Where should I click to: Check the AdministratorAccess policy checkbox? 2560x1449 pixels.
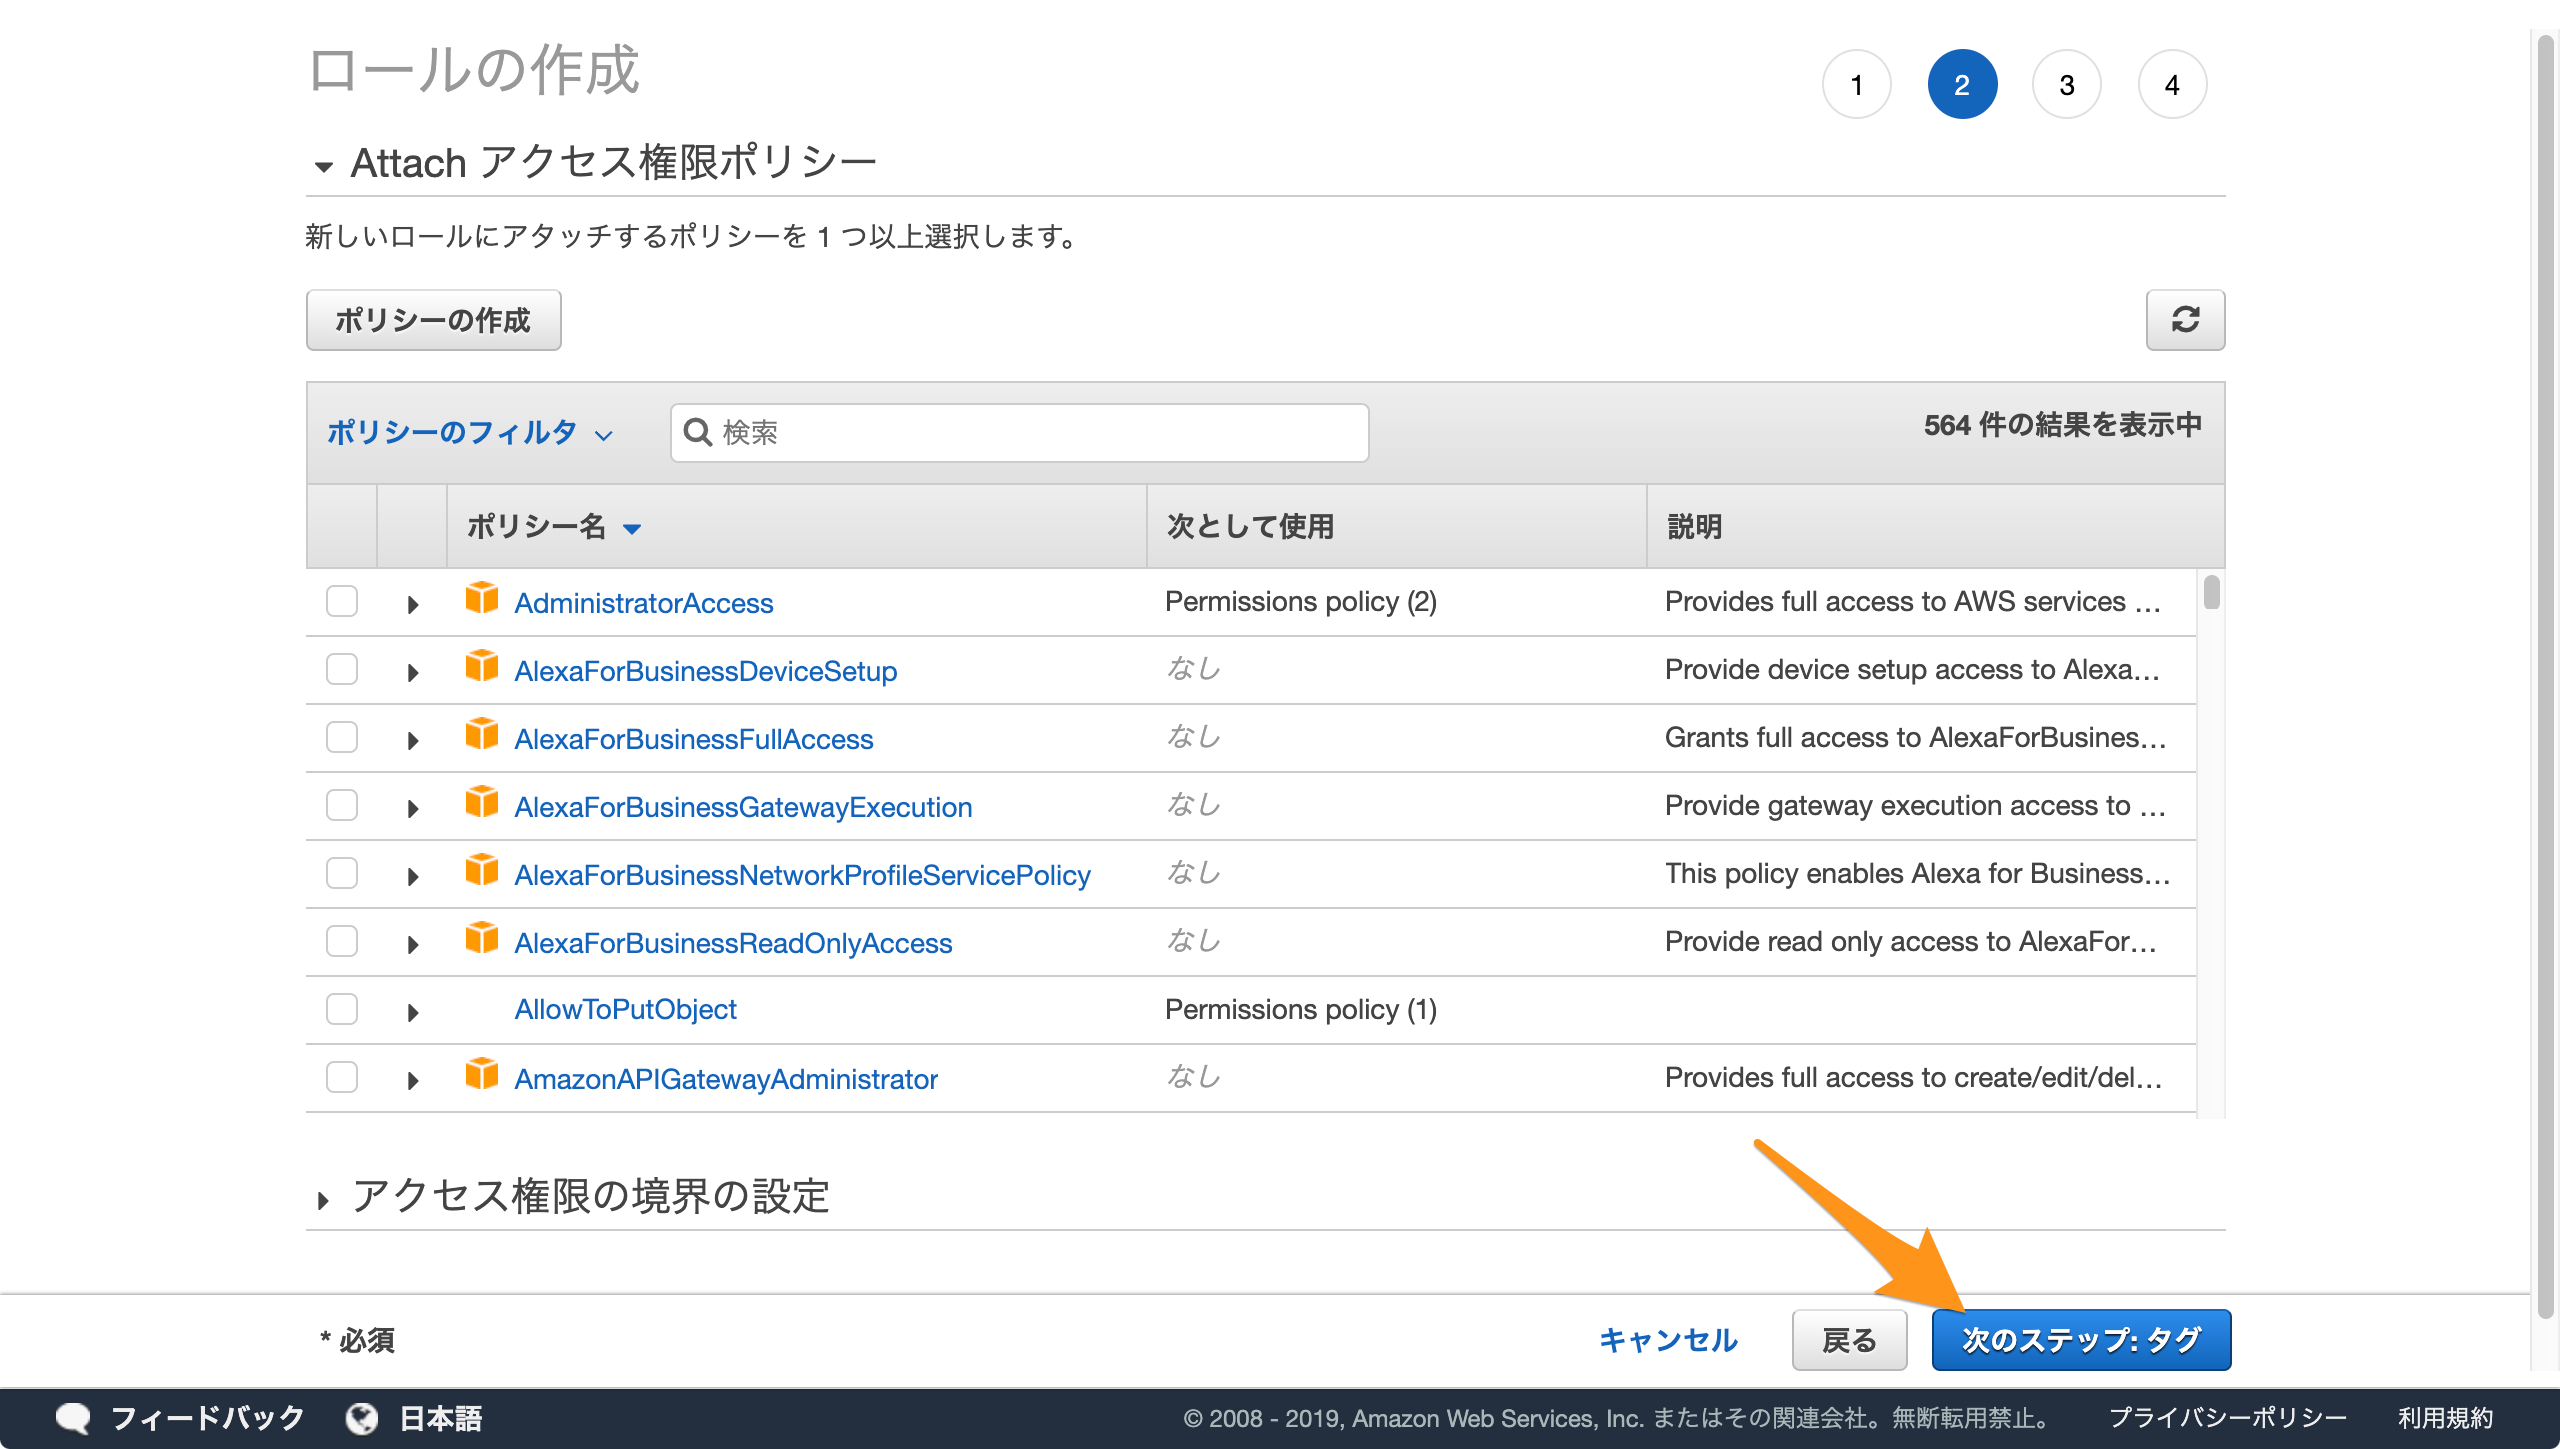342,601
